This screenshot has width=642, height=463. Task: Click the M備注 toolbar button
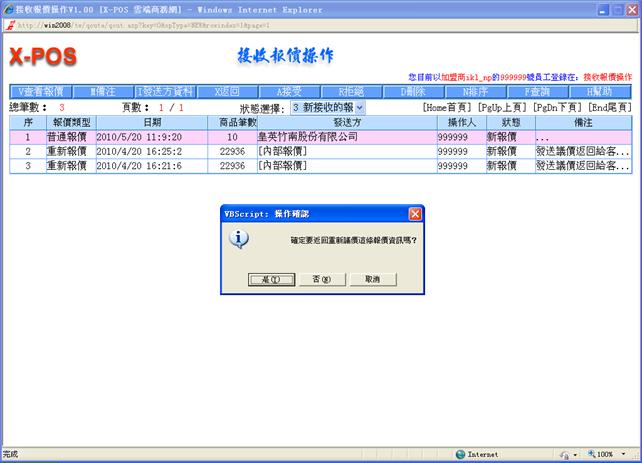pos(103,92)
